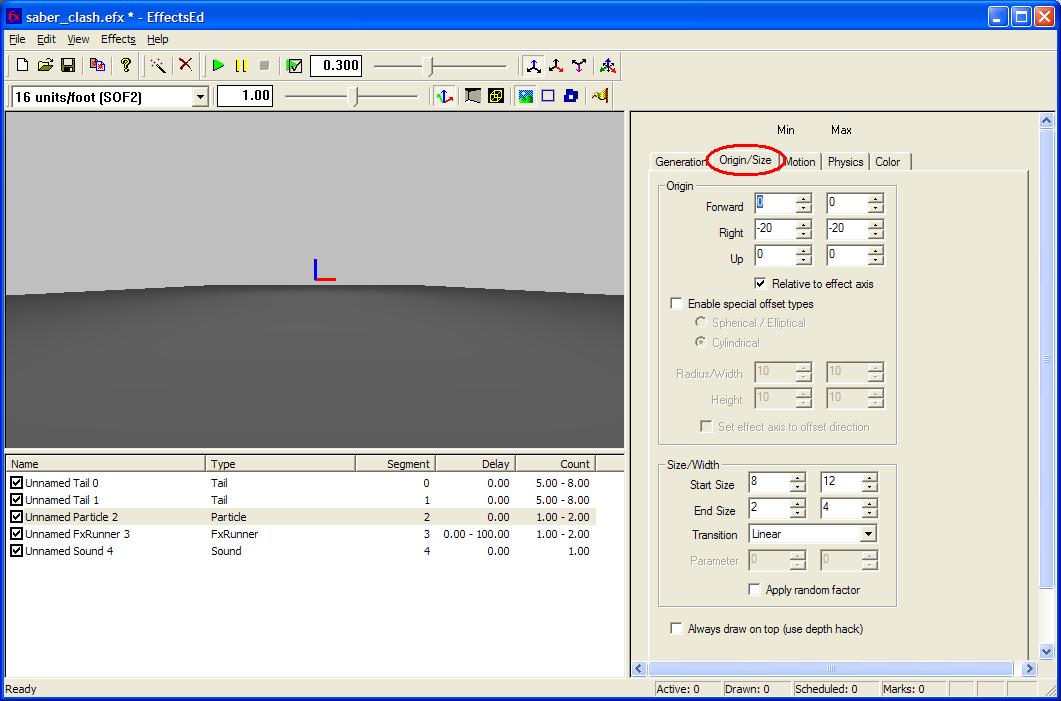This screenshot has width=1061, height=701.
Task: Select the blue-tipped axis orientation icon
Action: [535, 66]
